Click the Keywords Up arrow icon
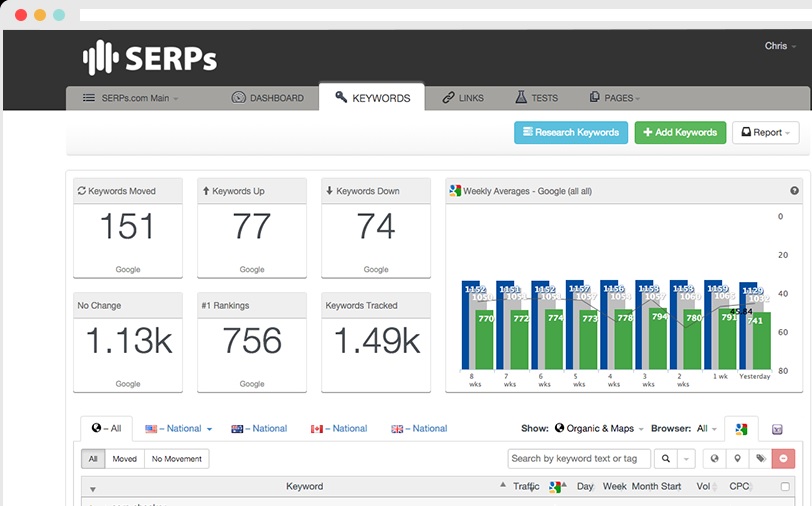The image size is (812, 506). (x=206, y=191)
